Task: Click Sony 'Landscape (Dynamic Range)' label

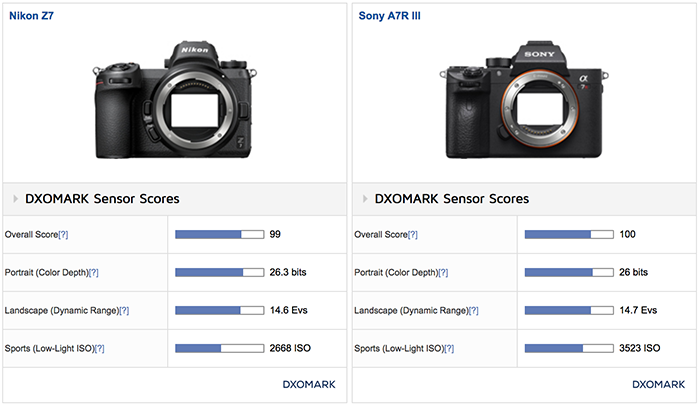Action: click(x=411, y=311)
